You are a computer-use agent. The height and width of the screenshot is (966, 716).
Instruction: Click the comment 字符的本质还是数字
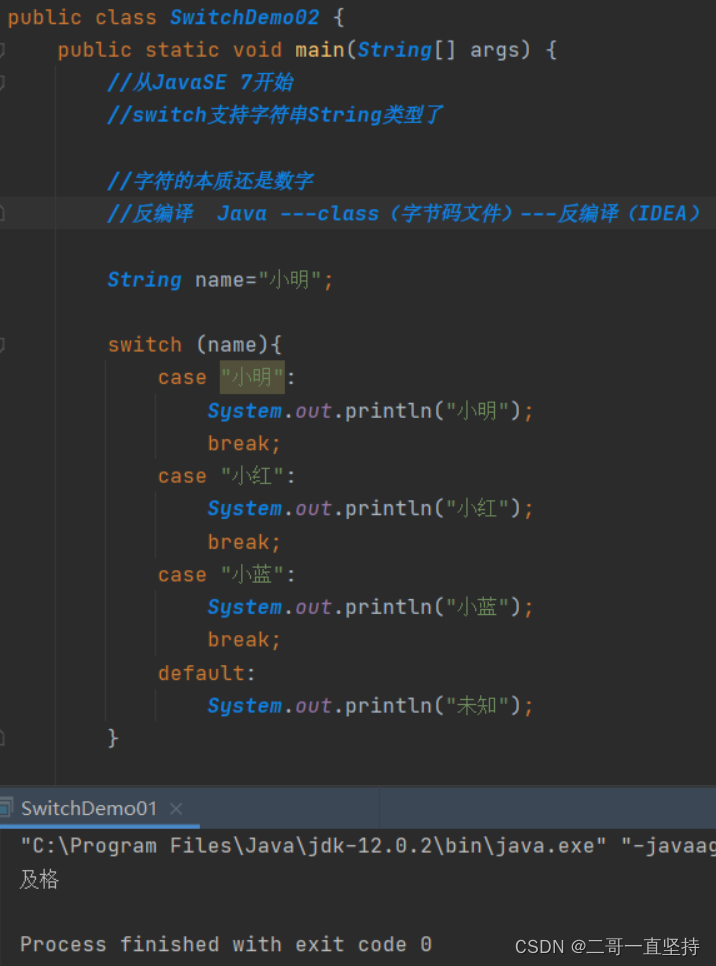tap(211, 181)
